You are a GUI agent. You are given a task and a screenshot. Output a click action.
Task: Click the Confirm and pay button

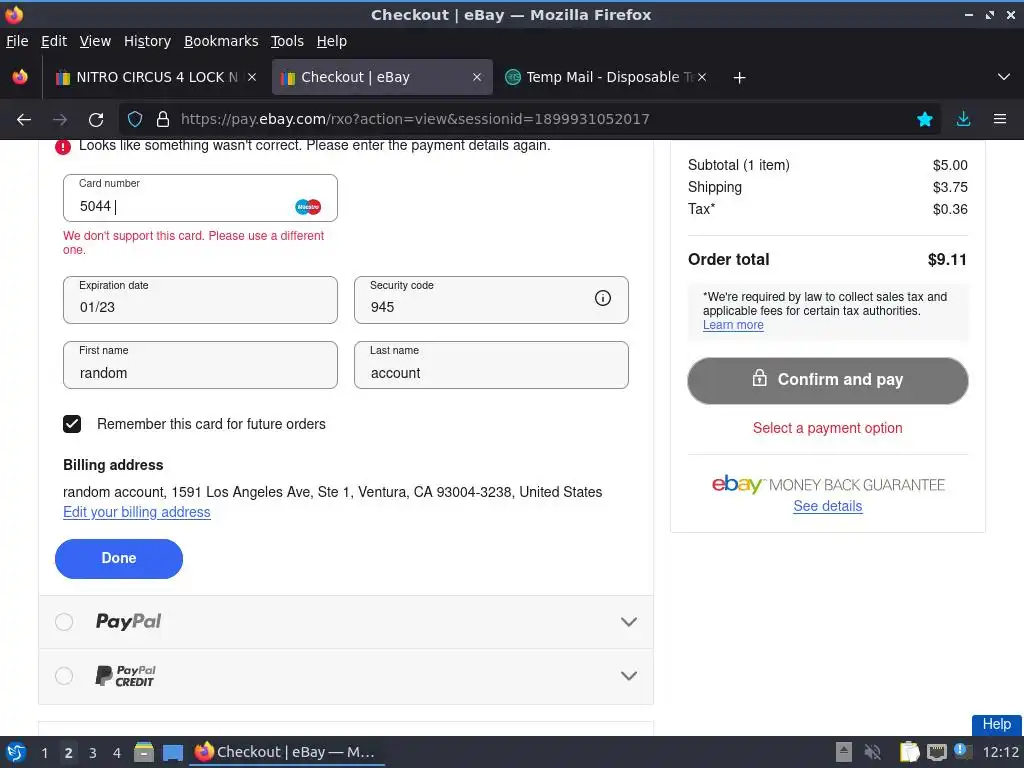pyautogui.click(x=827, y=380)
